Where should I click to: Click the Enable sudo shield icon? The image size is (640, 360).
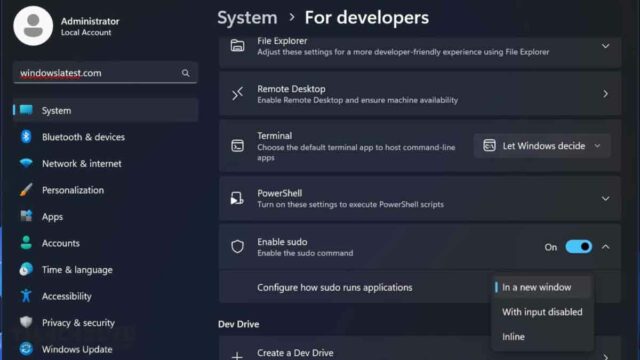tap(238, 247)
